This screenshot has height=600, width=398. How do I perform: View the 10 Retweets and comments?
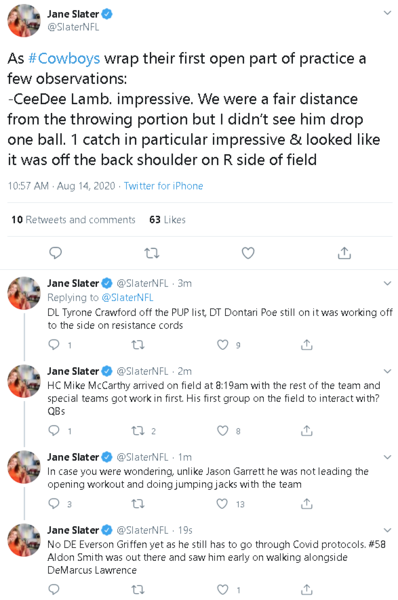click(x=73, y=220)
